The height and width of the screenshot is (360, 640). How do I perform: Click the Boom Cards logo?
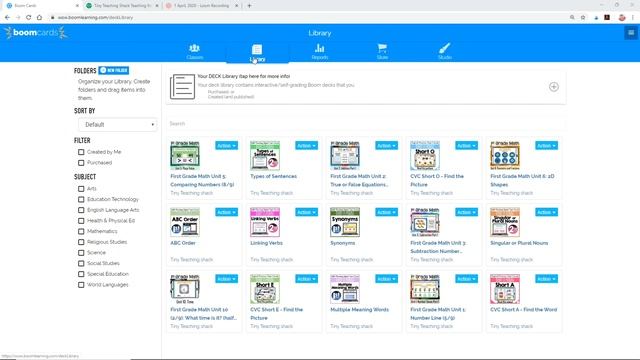click(x=36, y=33)
